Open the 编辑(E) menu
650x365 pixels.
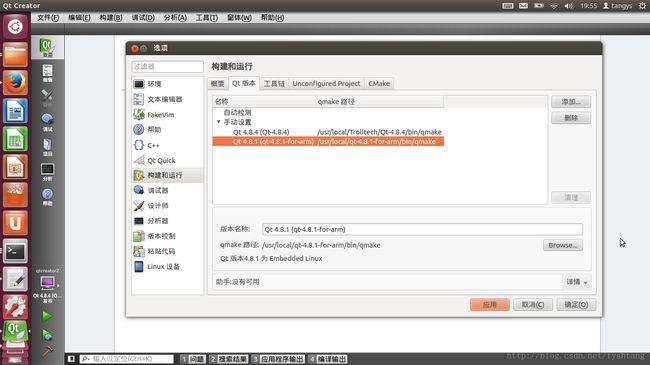click(79, 17)
